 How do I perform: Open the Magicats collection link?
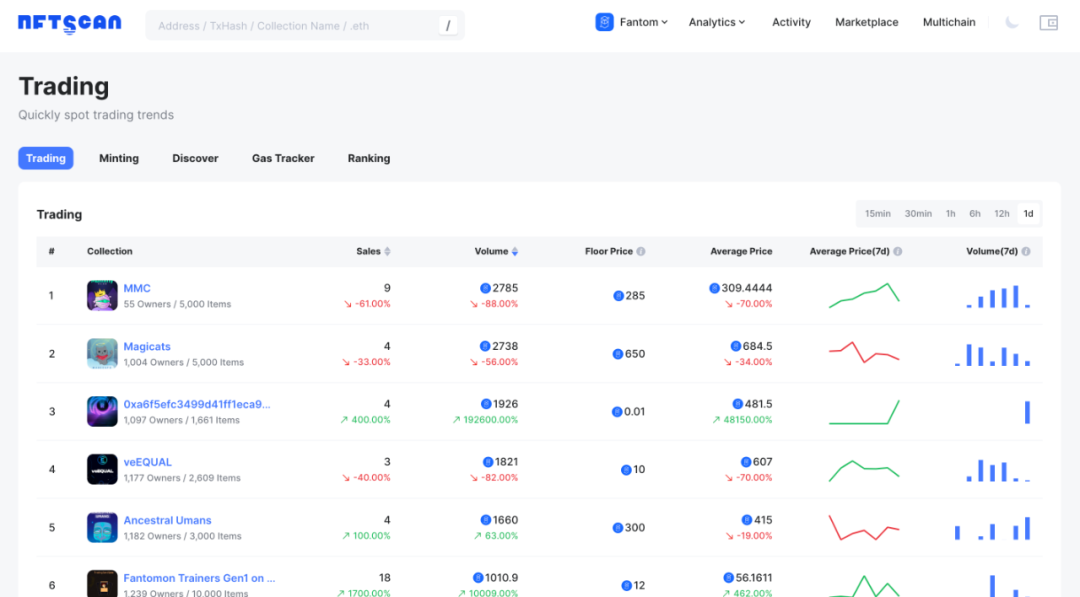coord(145,346)
